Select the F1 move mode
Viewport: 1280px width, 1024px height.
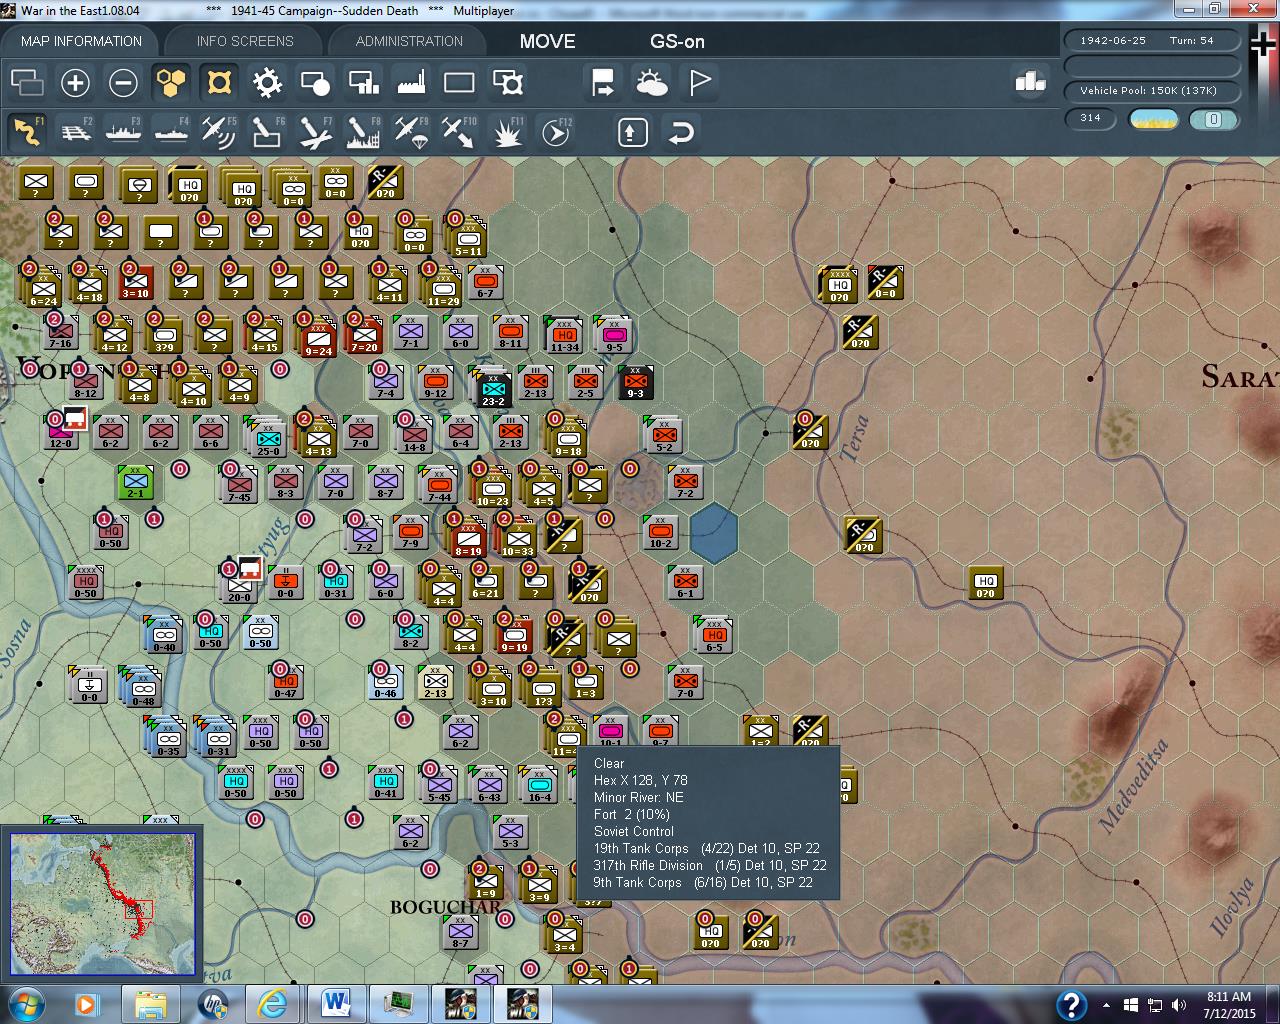coord(27,131)
